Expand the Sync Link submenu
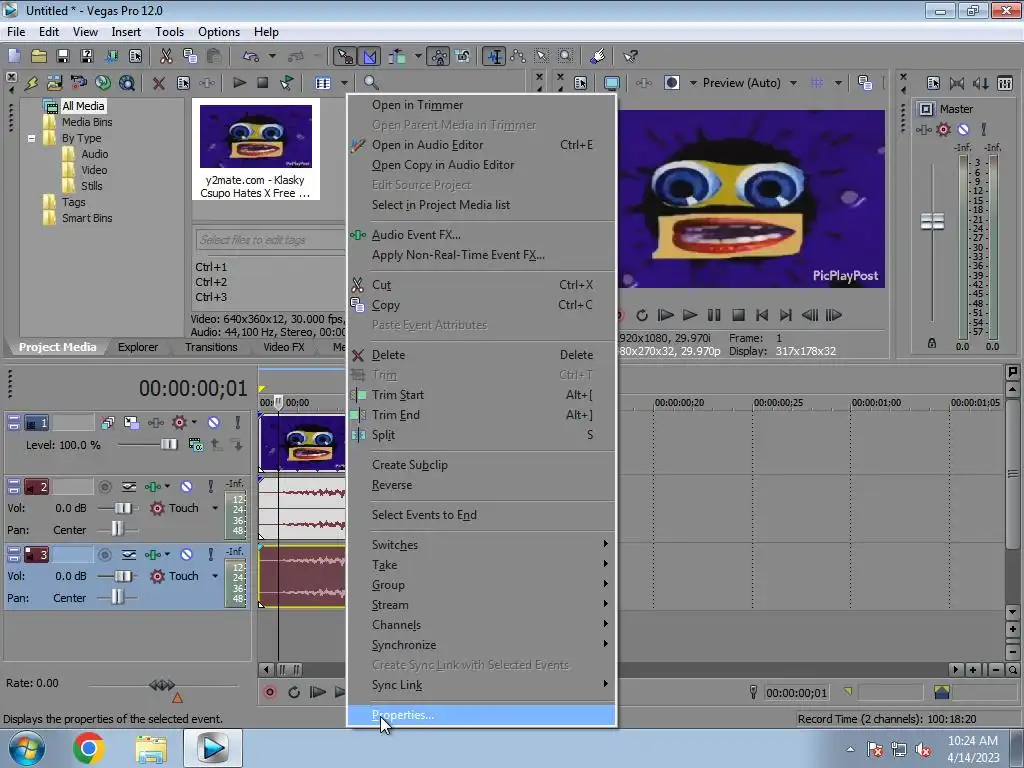The width and height of the screenshot is (1024, 768). (481, 685)
